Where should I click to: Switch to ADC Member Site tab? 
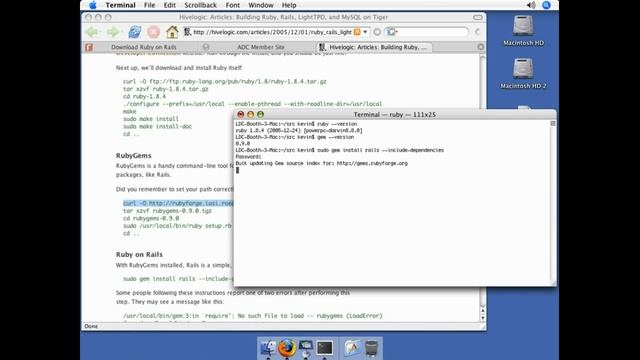[261, 47]
